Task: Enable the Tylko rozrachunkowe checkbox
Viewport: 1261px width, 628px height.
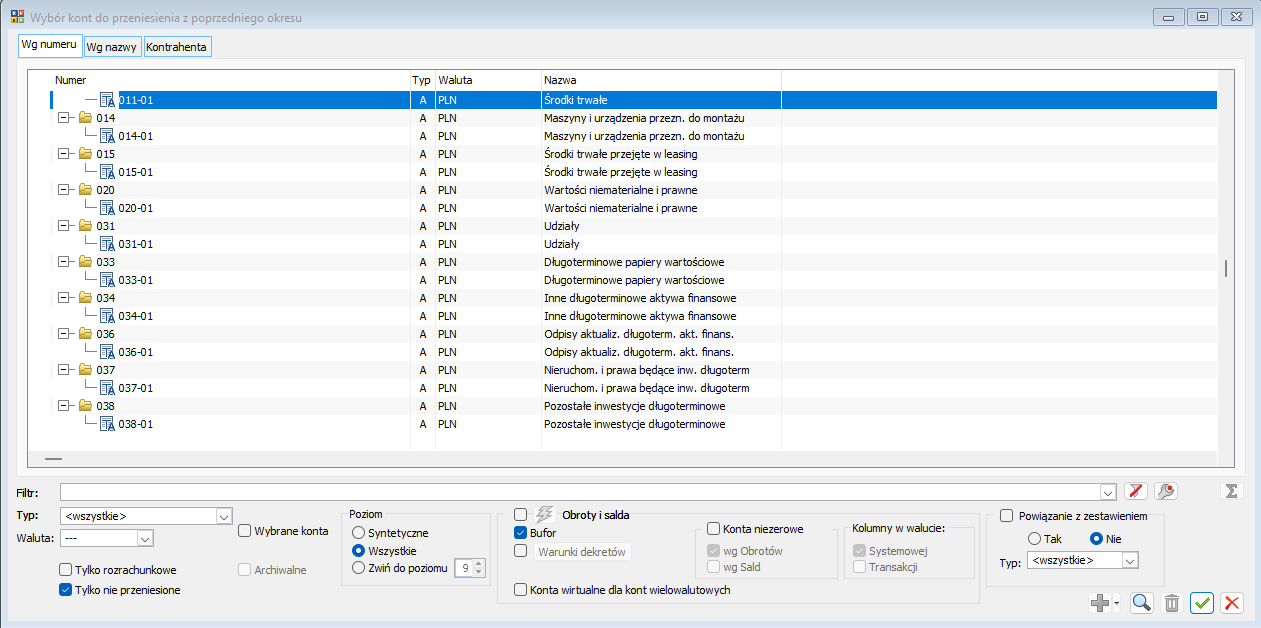Action: 66,570
